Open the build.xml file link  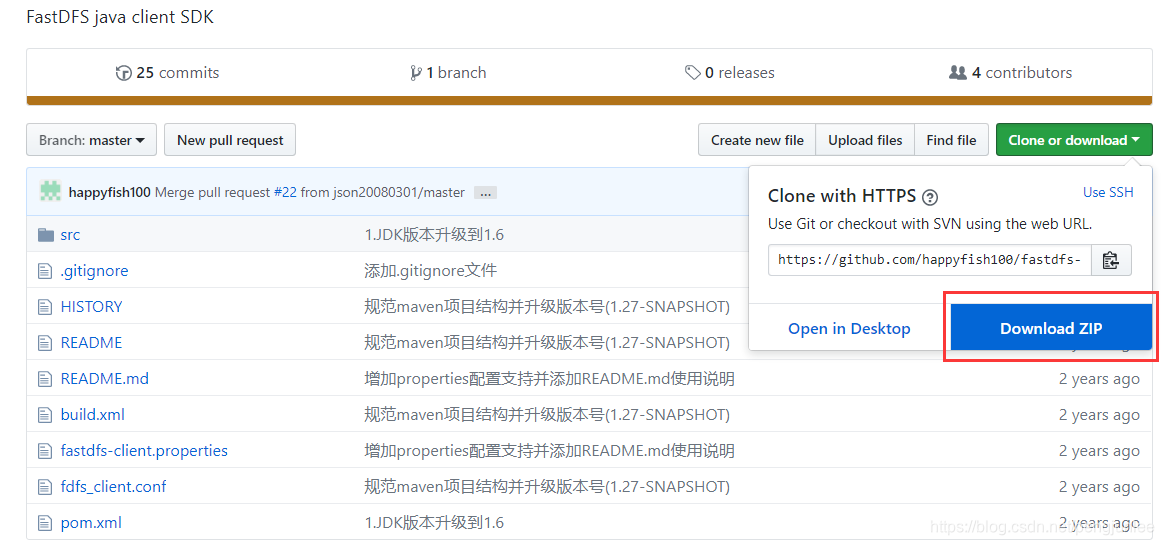(x=93, y=414)
